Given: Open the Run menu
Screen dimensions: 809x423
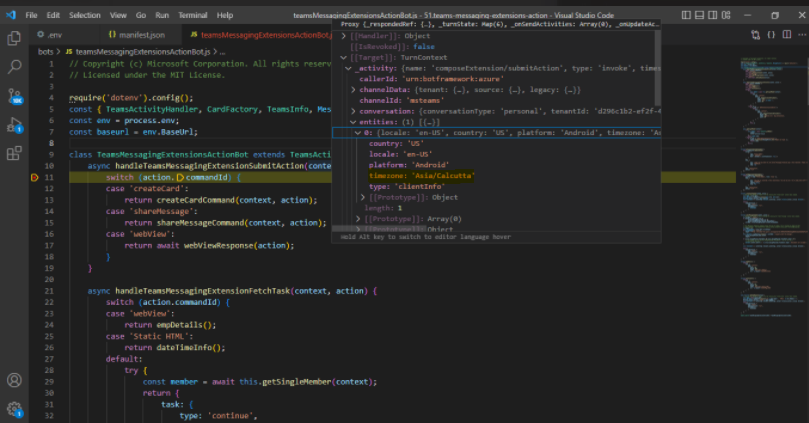Looking at the screenshot, I should 162,15.
